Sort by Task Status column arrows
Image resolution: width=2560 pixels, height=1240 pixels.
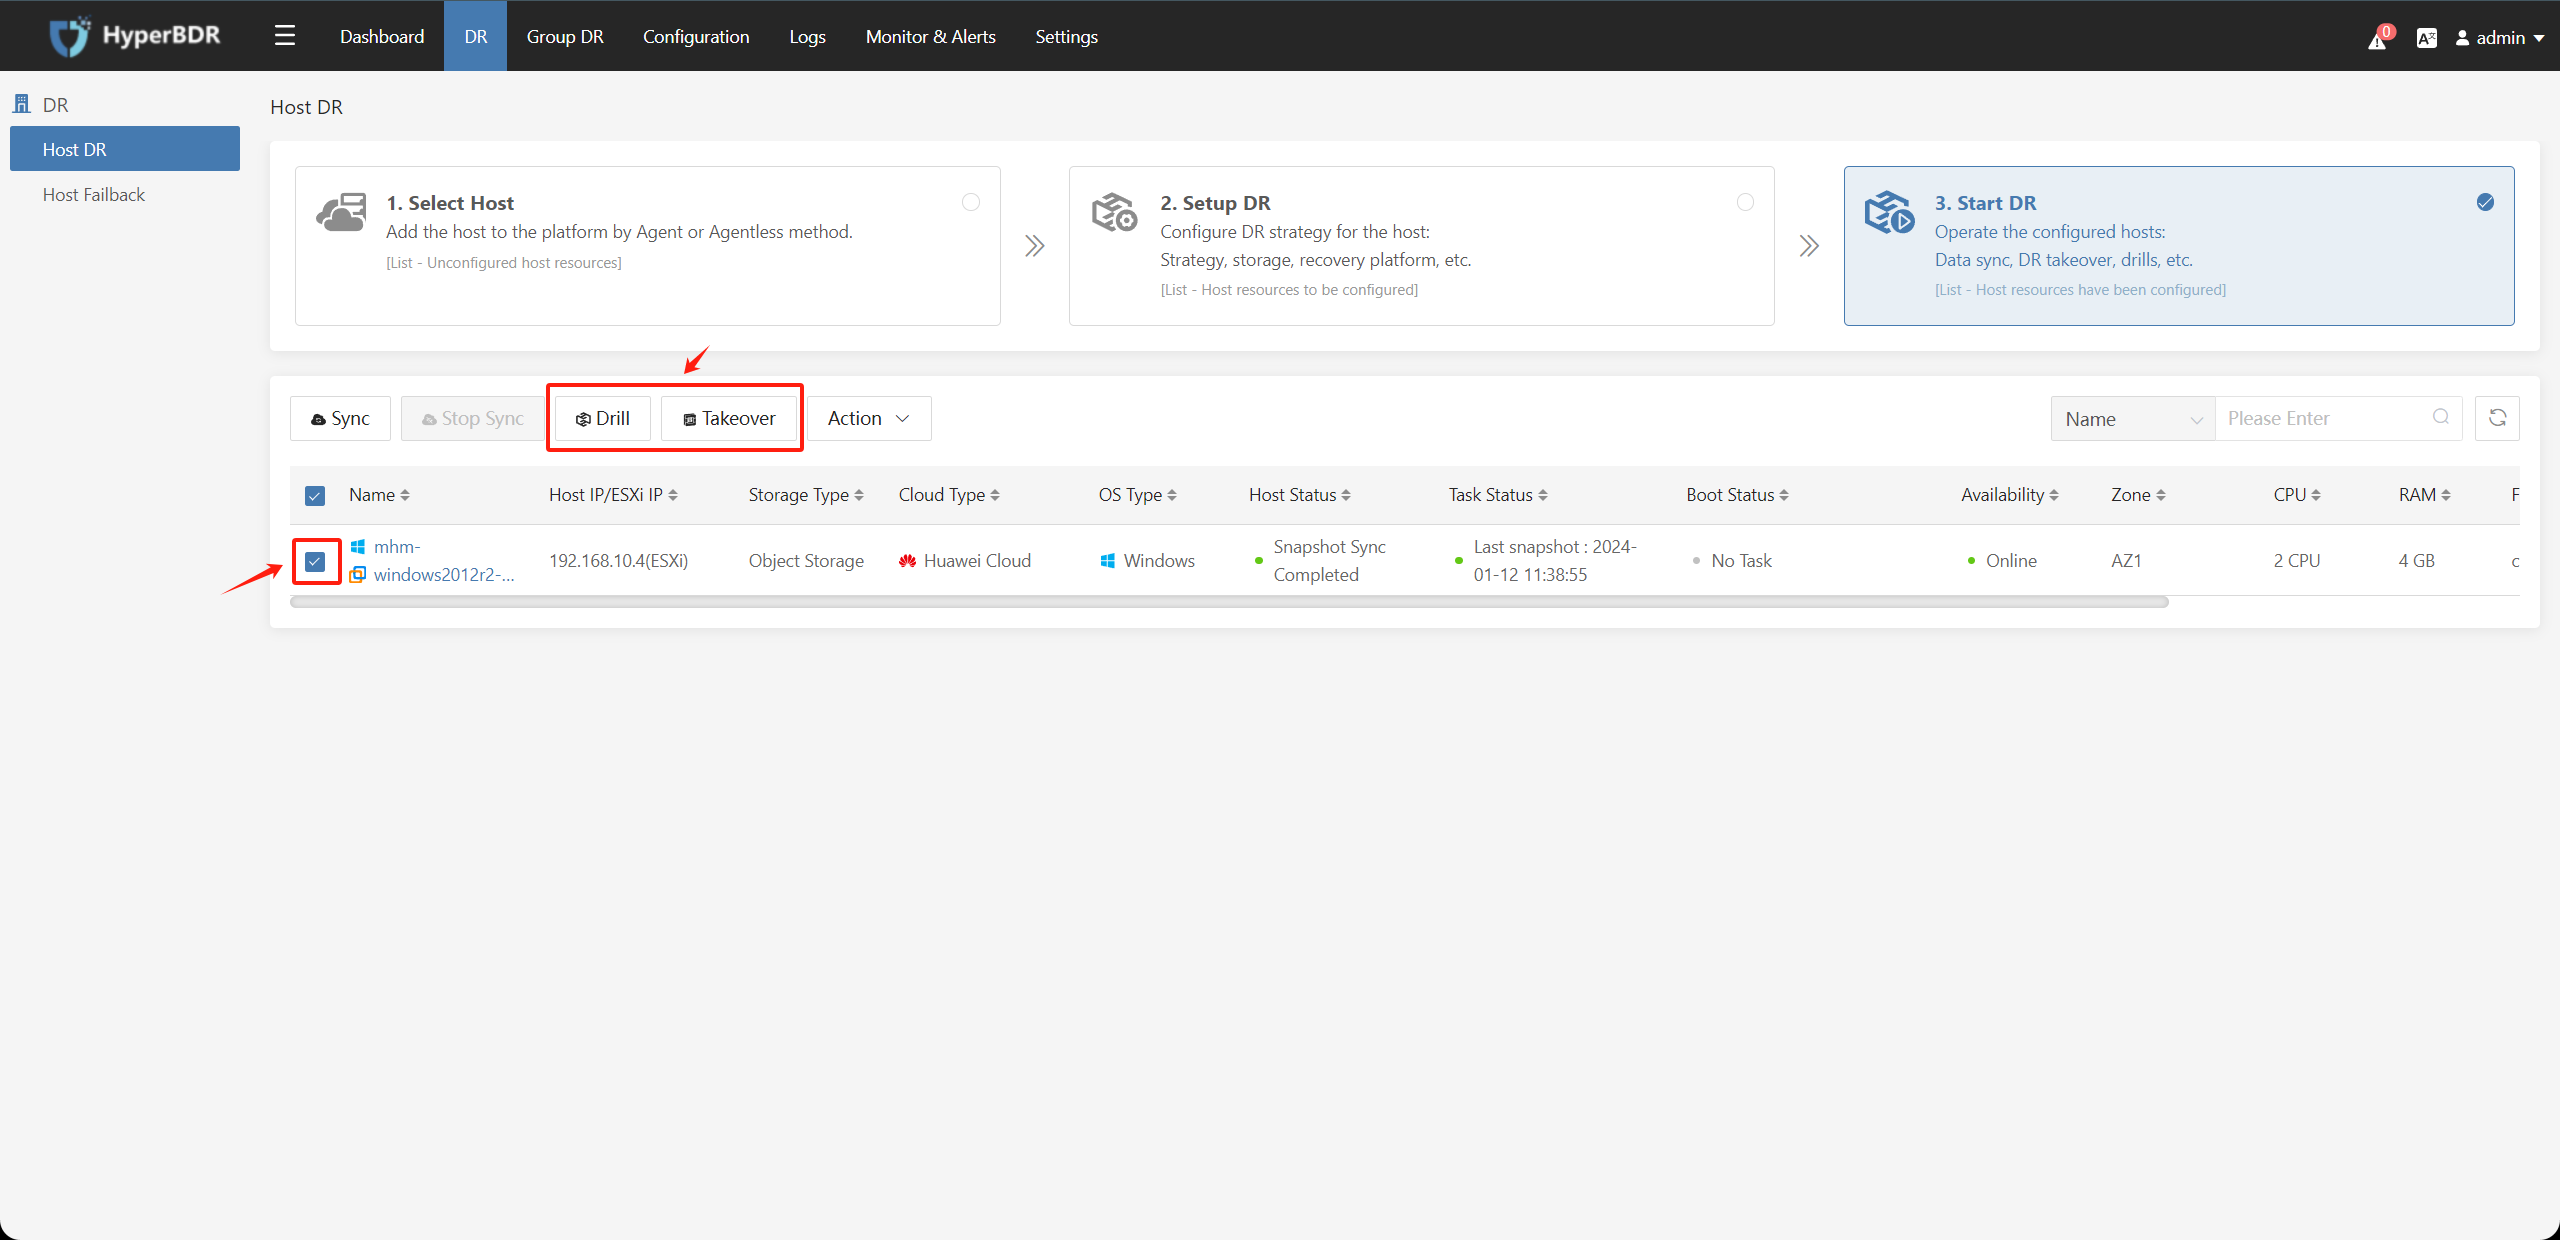(x=1543, y=495)
